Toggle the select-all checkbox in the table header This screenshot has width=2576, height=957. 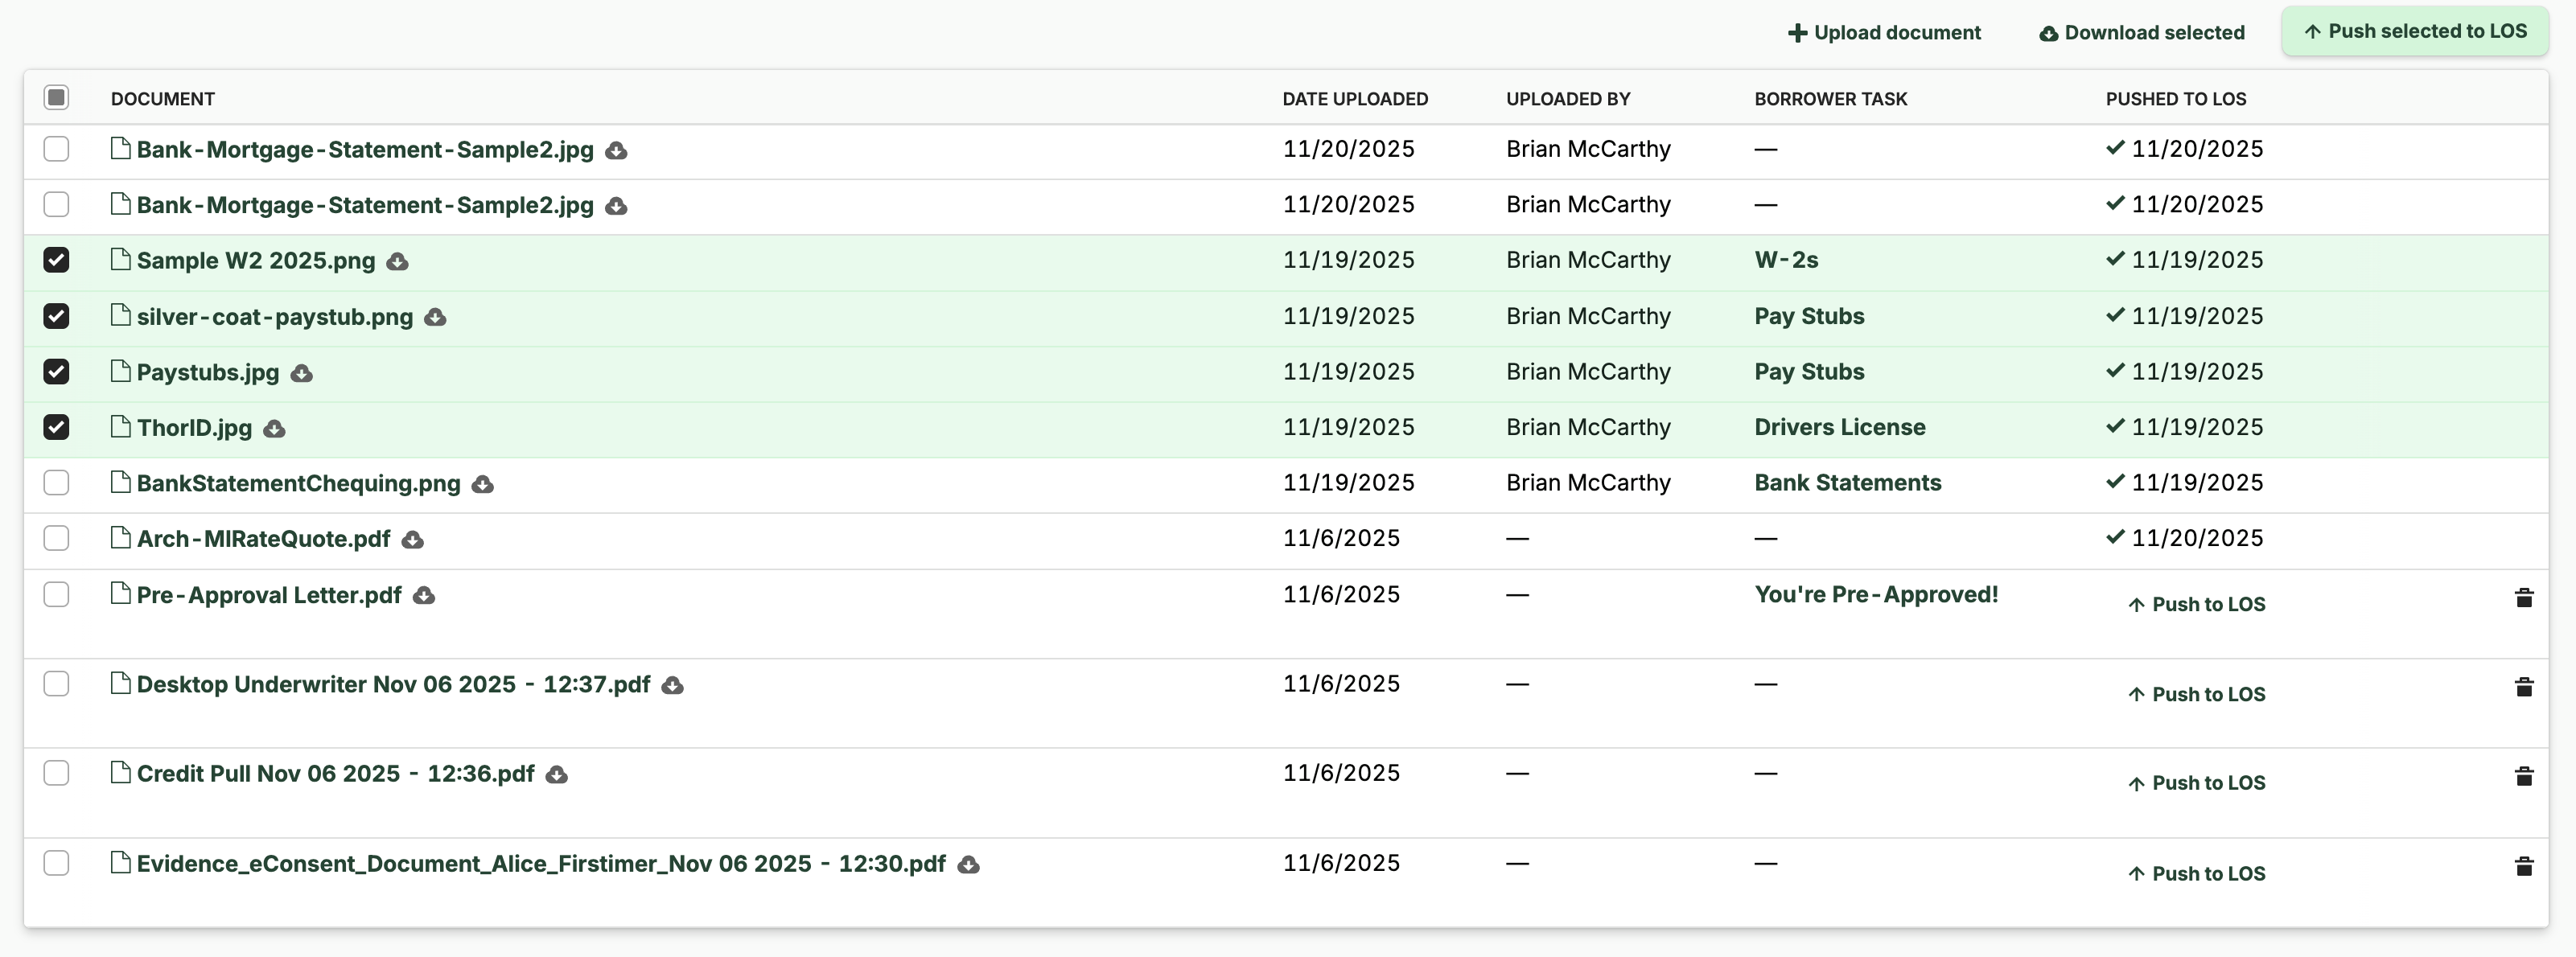[x=56, y=98]
